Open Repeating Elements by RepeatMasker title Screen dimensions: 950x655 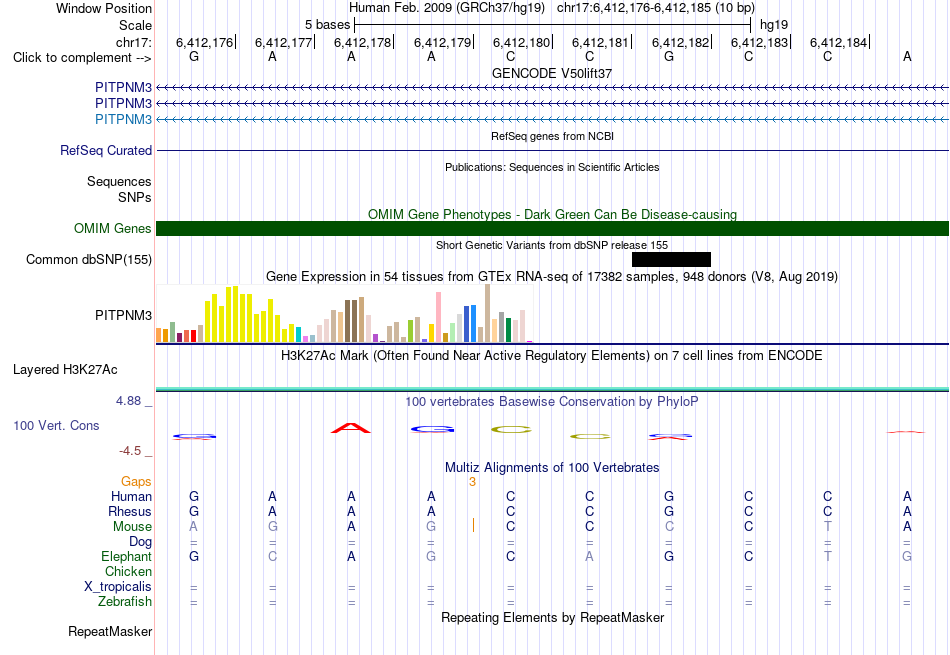coord(552,617)
